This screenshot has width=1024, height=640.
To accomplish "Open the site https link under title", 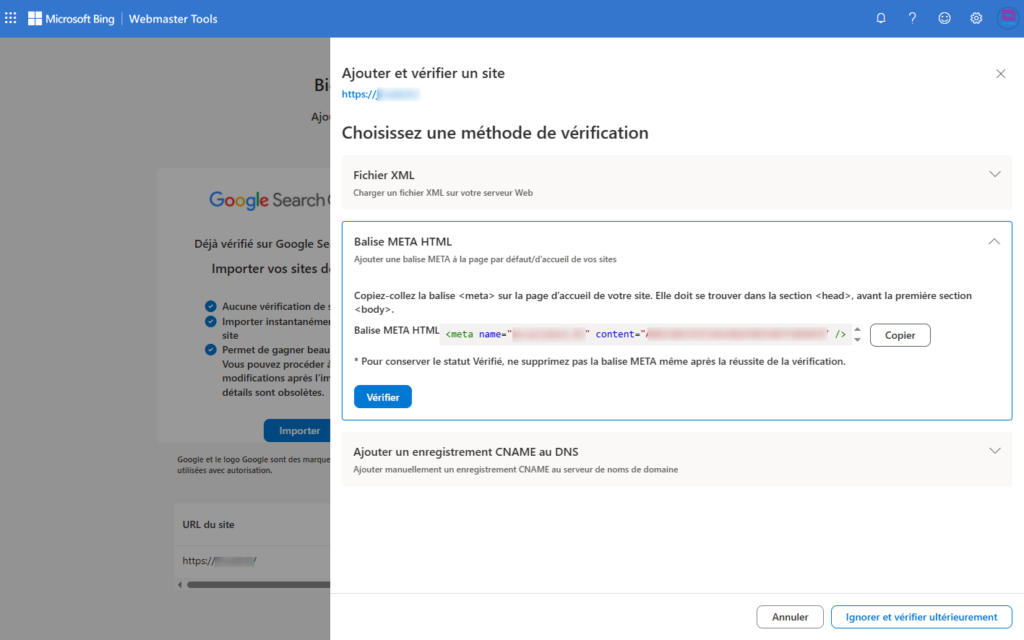I will [380, 94].
